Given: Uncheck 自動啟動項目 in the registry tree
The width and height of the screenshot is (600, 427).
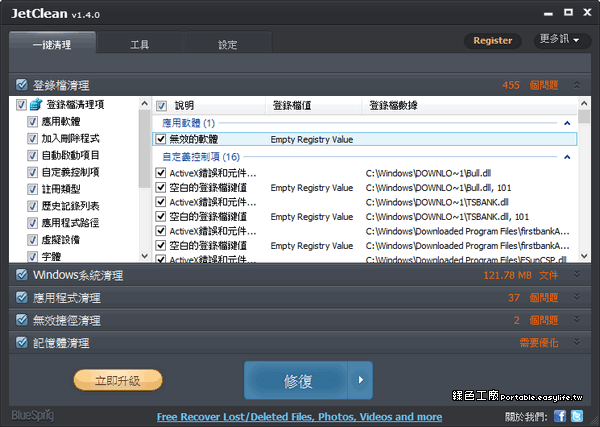Looking at the screenshot, I should (33, 155).
